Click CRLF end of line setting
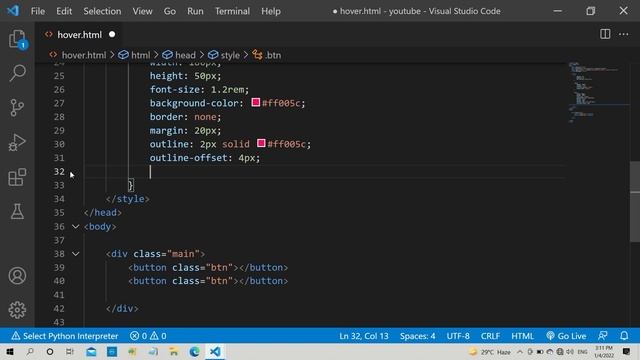 [x=490, y=336]
